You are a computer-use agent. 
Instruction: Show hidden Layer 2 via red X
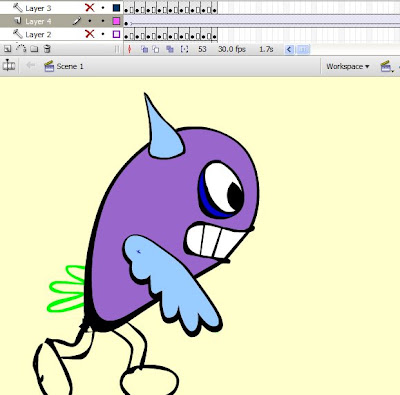click(89, 34)
